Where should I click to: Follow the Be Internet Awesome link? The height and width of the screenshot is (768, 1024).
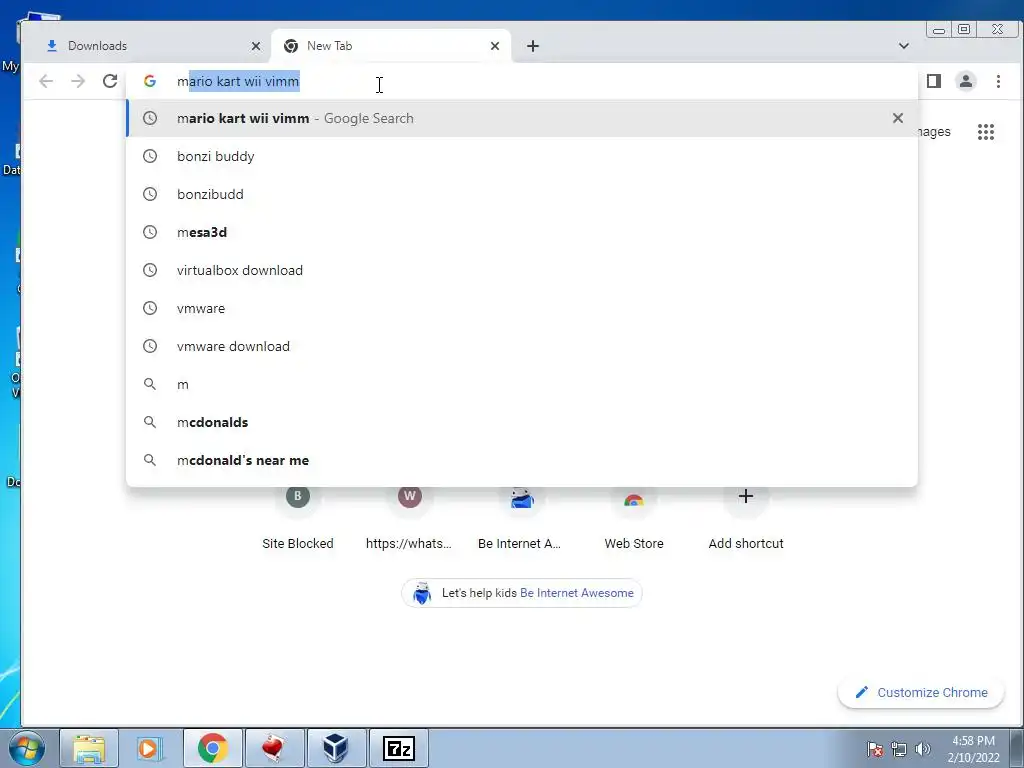click(577, 593)
